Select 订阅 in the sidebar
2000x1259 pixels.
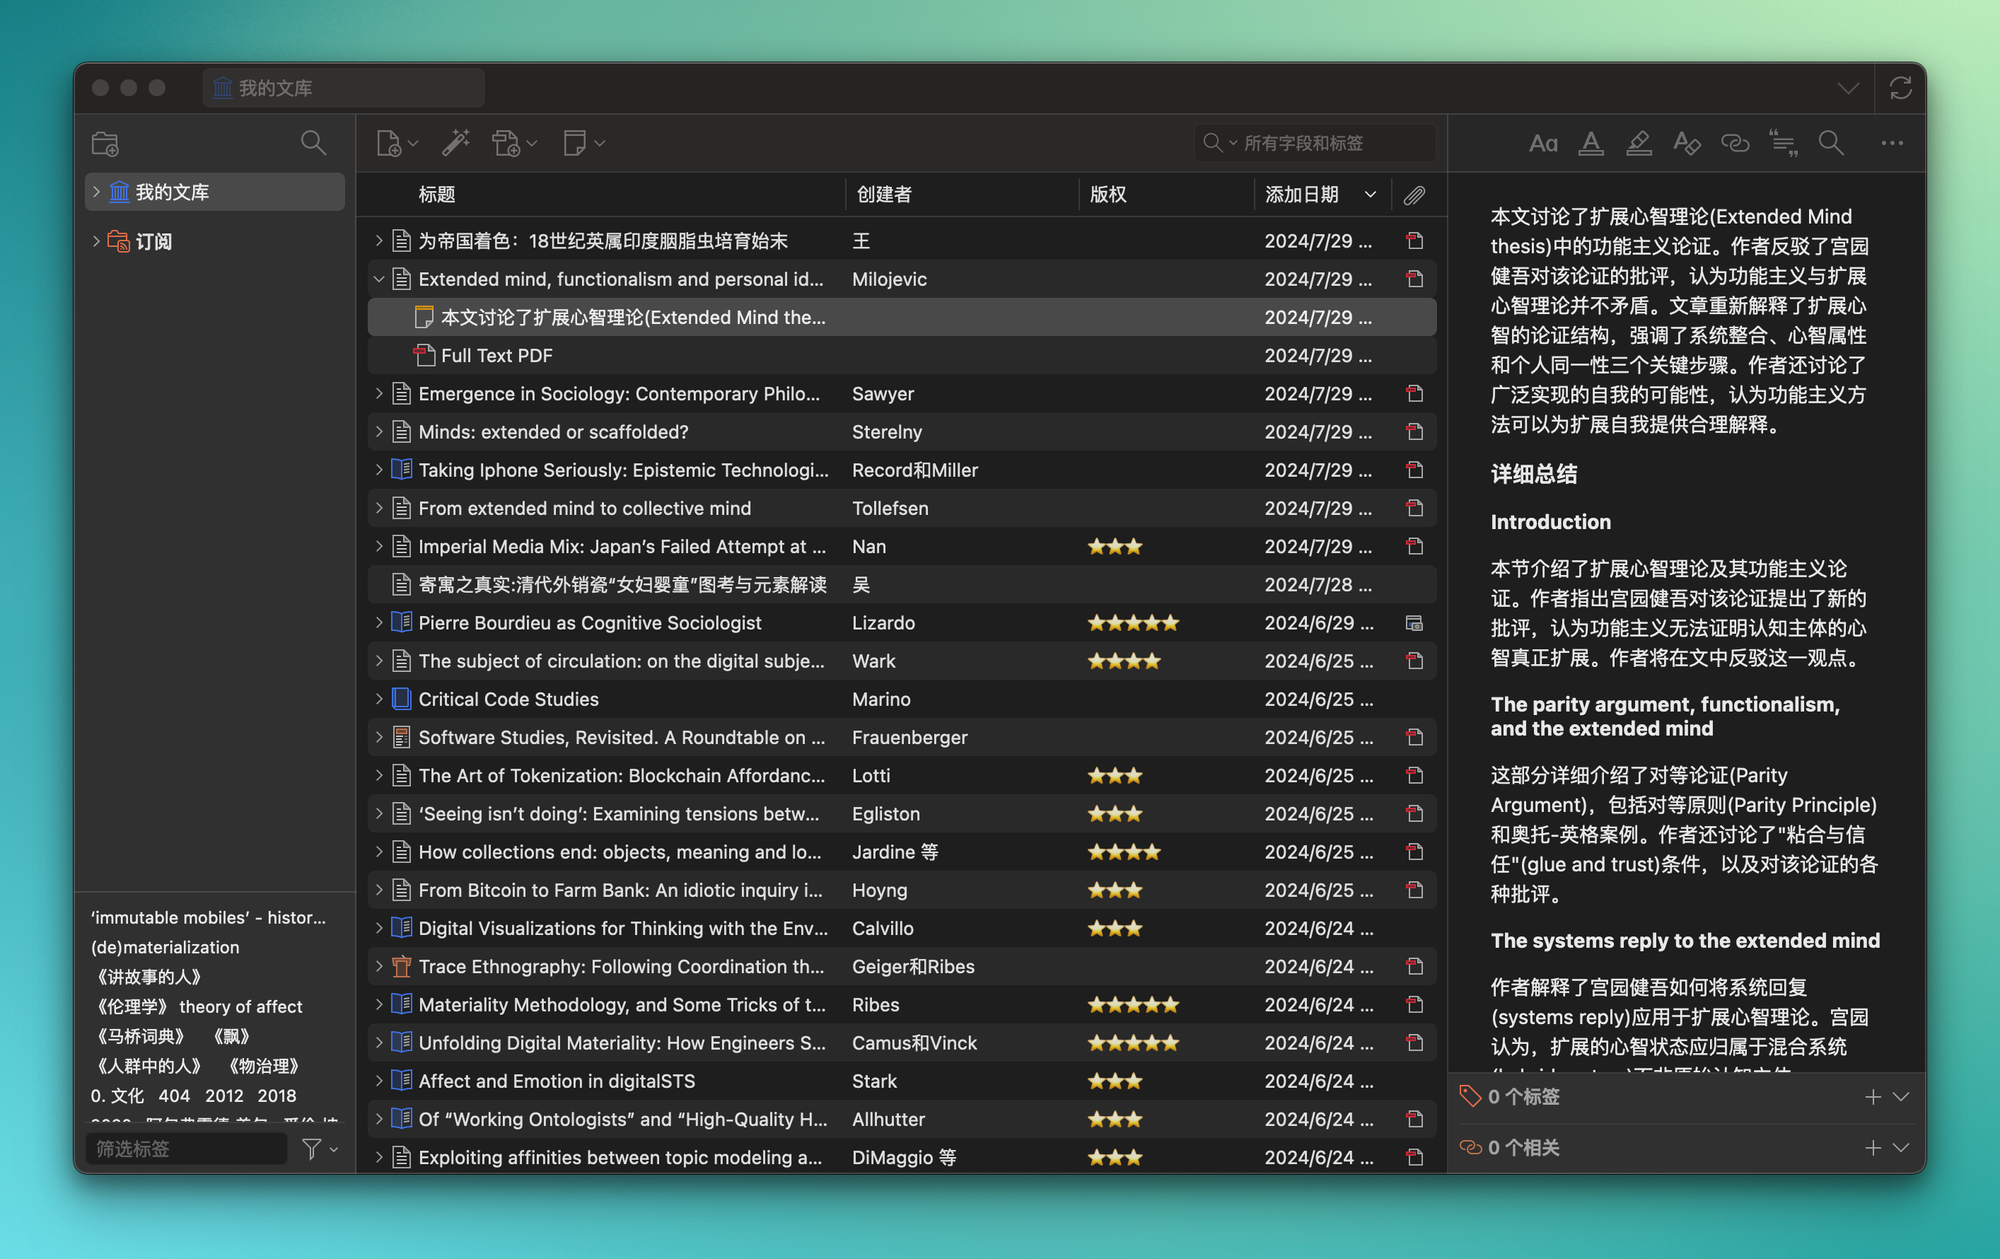click(x=154, y=241)
